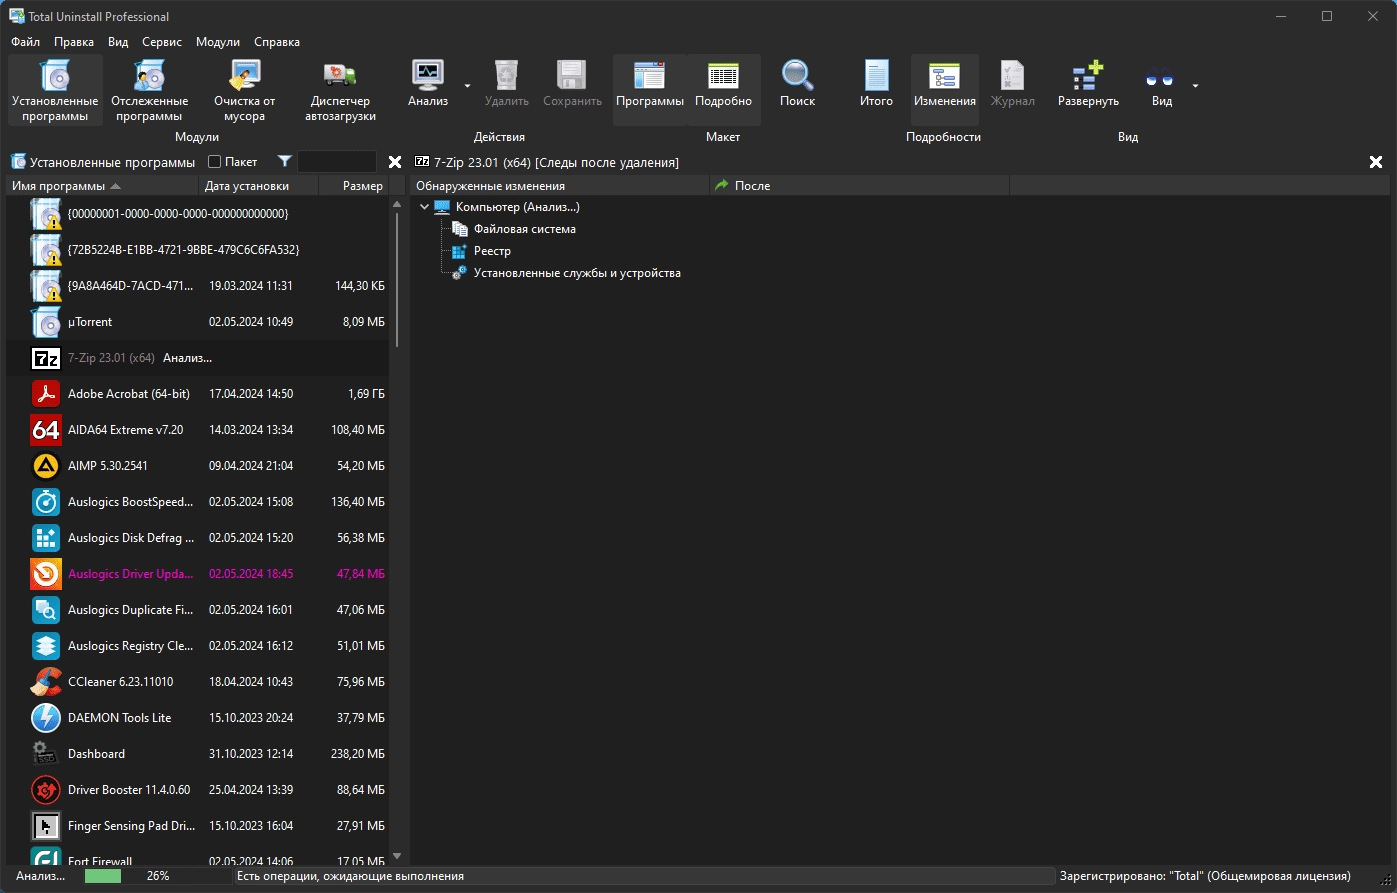Close the 7-Zip changes panel
The image size is (1397, 893).
coord(1376,162)
